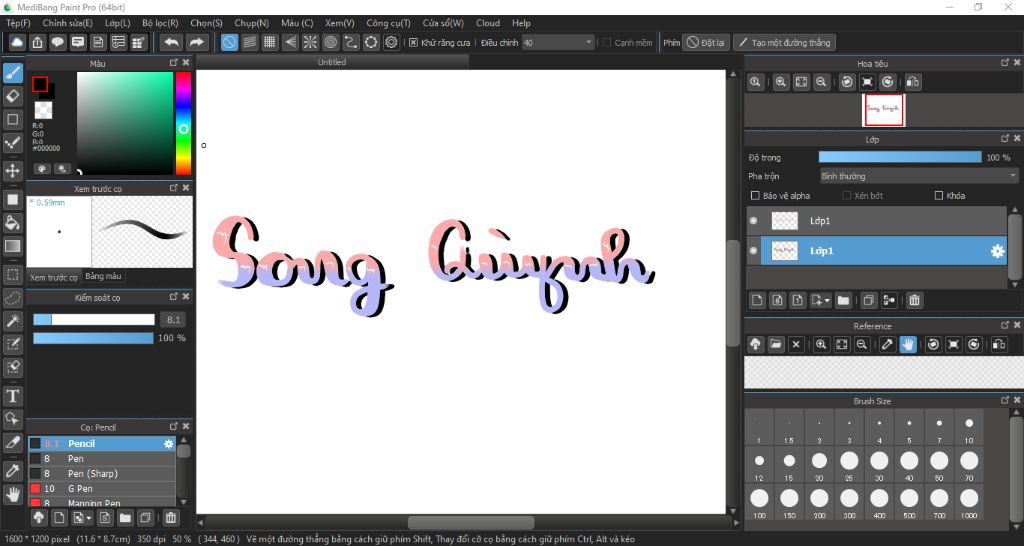The image size is (1024, 546).
Task: Select the Eraser tool
Action: 12,96
